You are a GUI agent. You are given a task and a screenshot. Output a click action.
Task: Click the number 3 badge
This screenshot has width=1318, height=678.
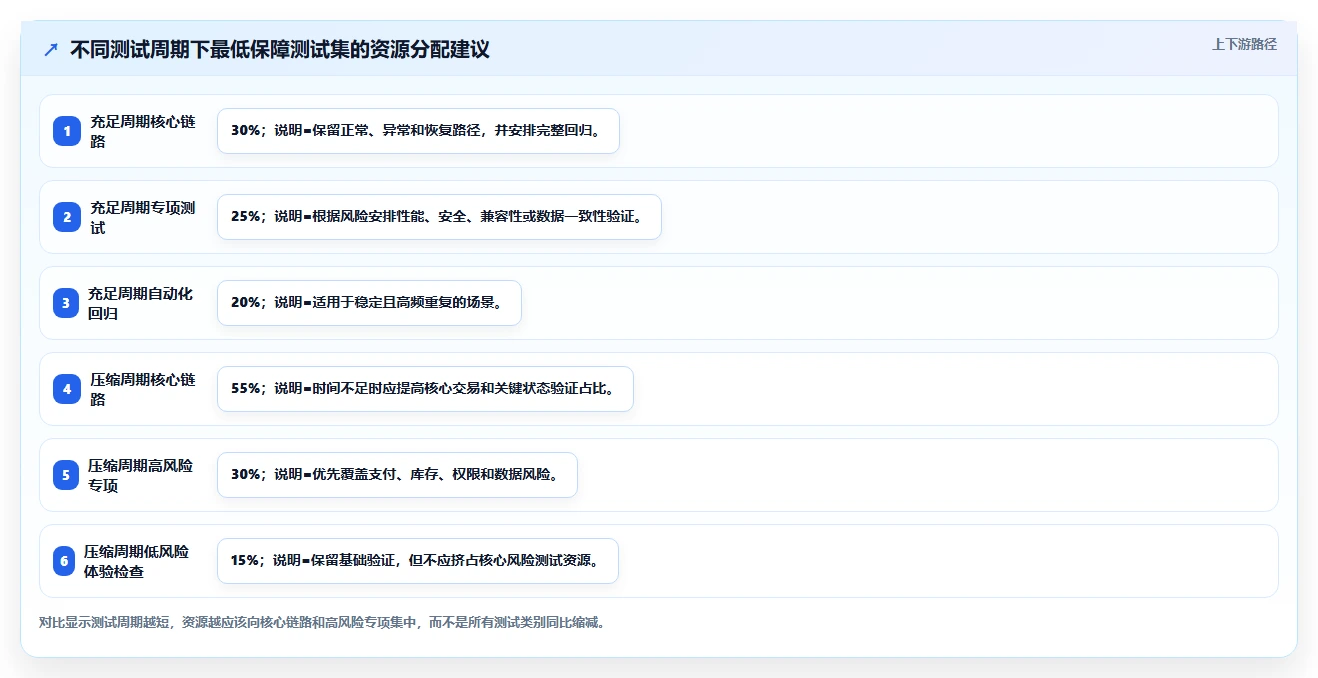tap(66, 303)
